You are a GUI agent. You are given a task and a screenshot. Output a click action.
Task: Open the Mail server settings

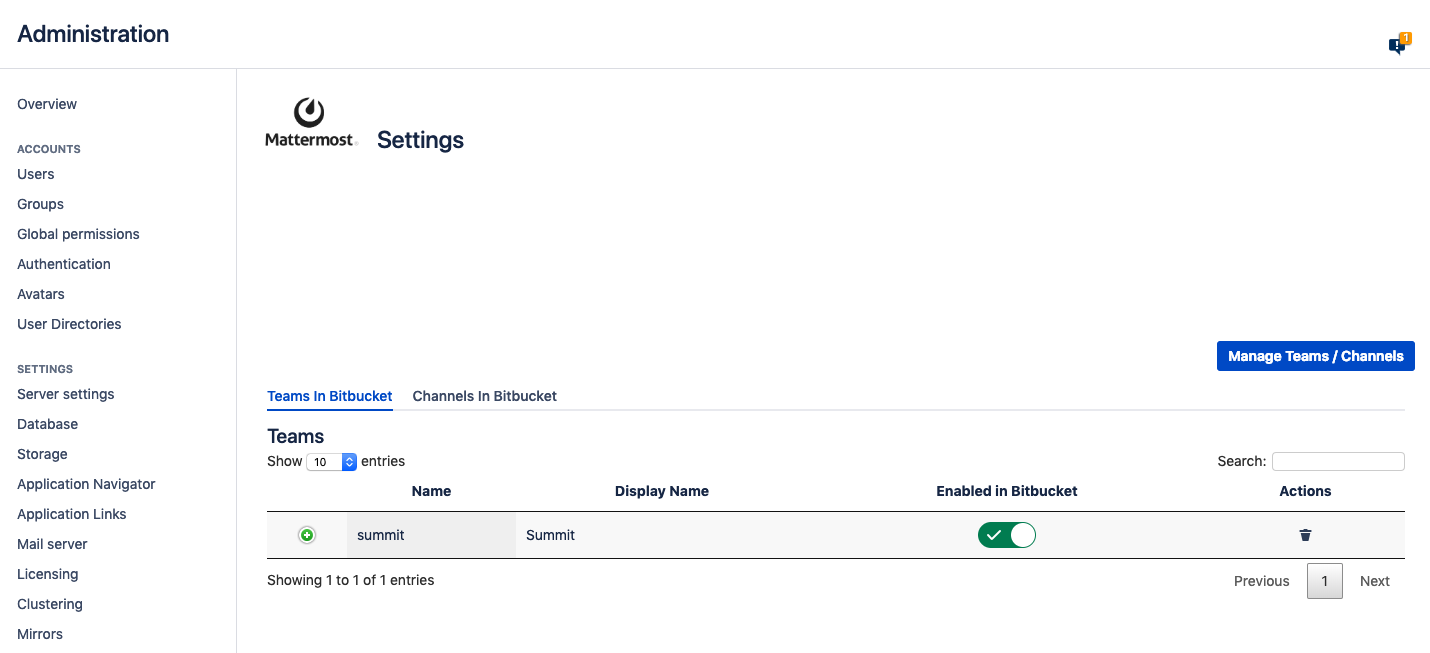pyautogui.click(x=52, y=544)
